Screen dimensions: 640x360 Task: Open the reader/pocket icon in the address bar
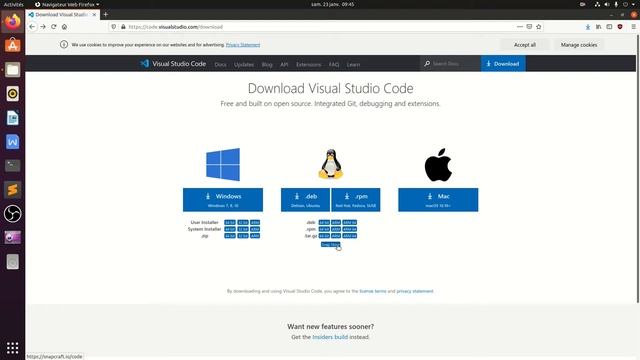[529, 27]
